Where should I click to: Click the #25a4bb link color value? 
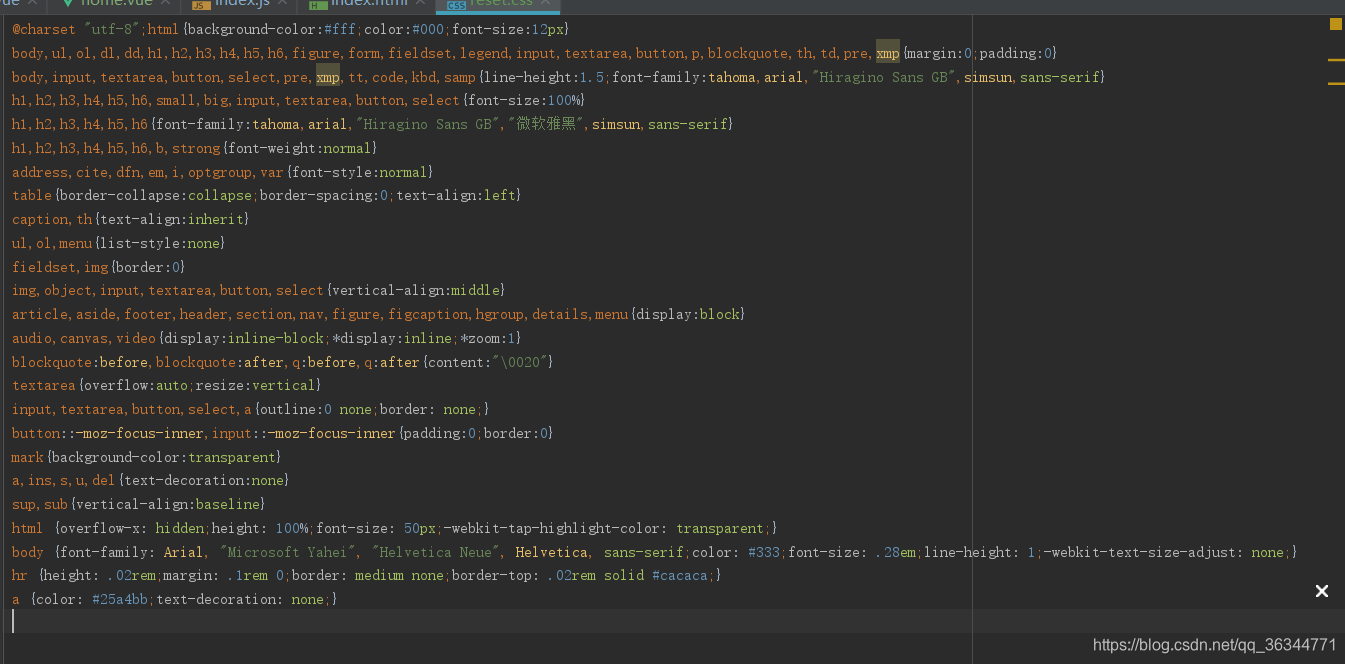click(x=120, y=599)
